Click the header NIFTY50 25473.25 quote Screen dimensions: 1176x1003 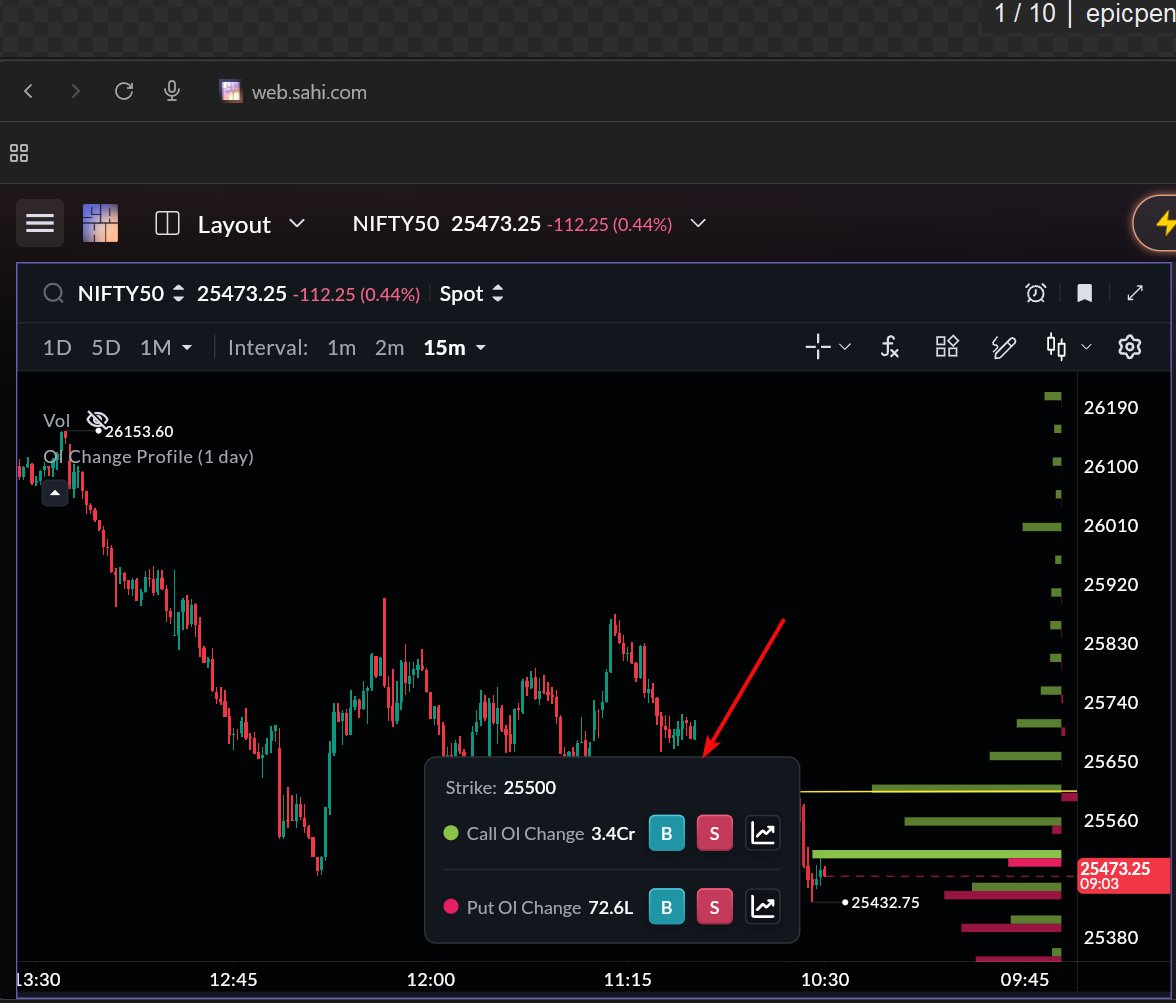coord(512,224)
